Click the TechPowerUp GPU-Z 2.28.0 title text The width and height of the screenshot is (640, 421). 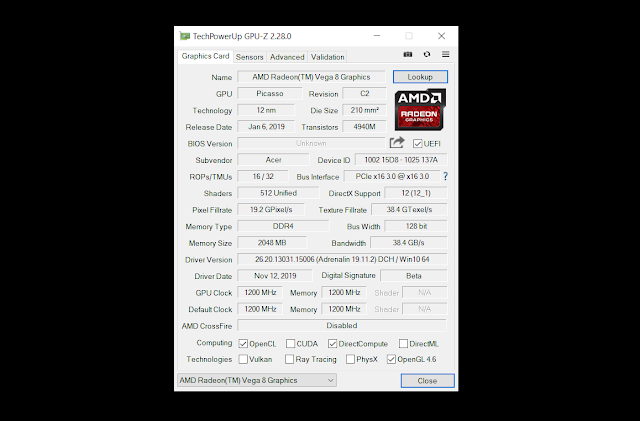[242, 36]
